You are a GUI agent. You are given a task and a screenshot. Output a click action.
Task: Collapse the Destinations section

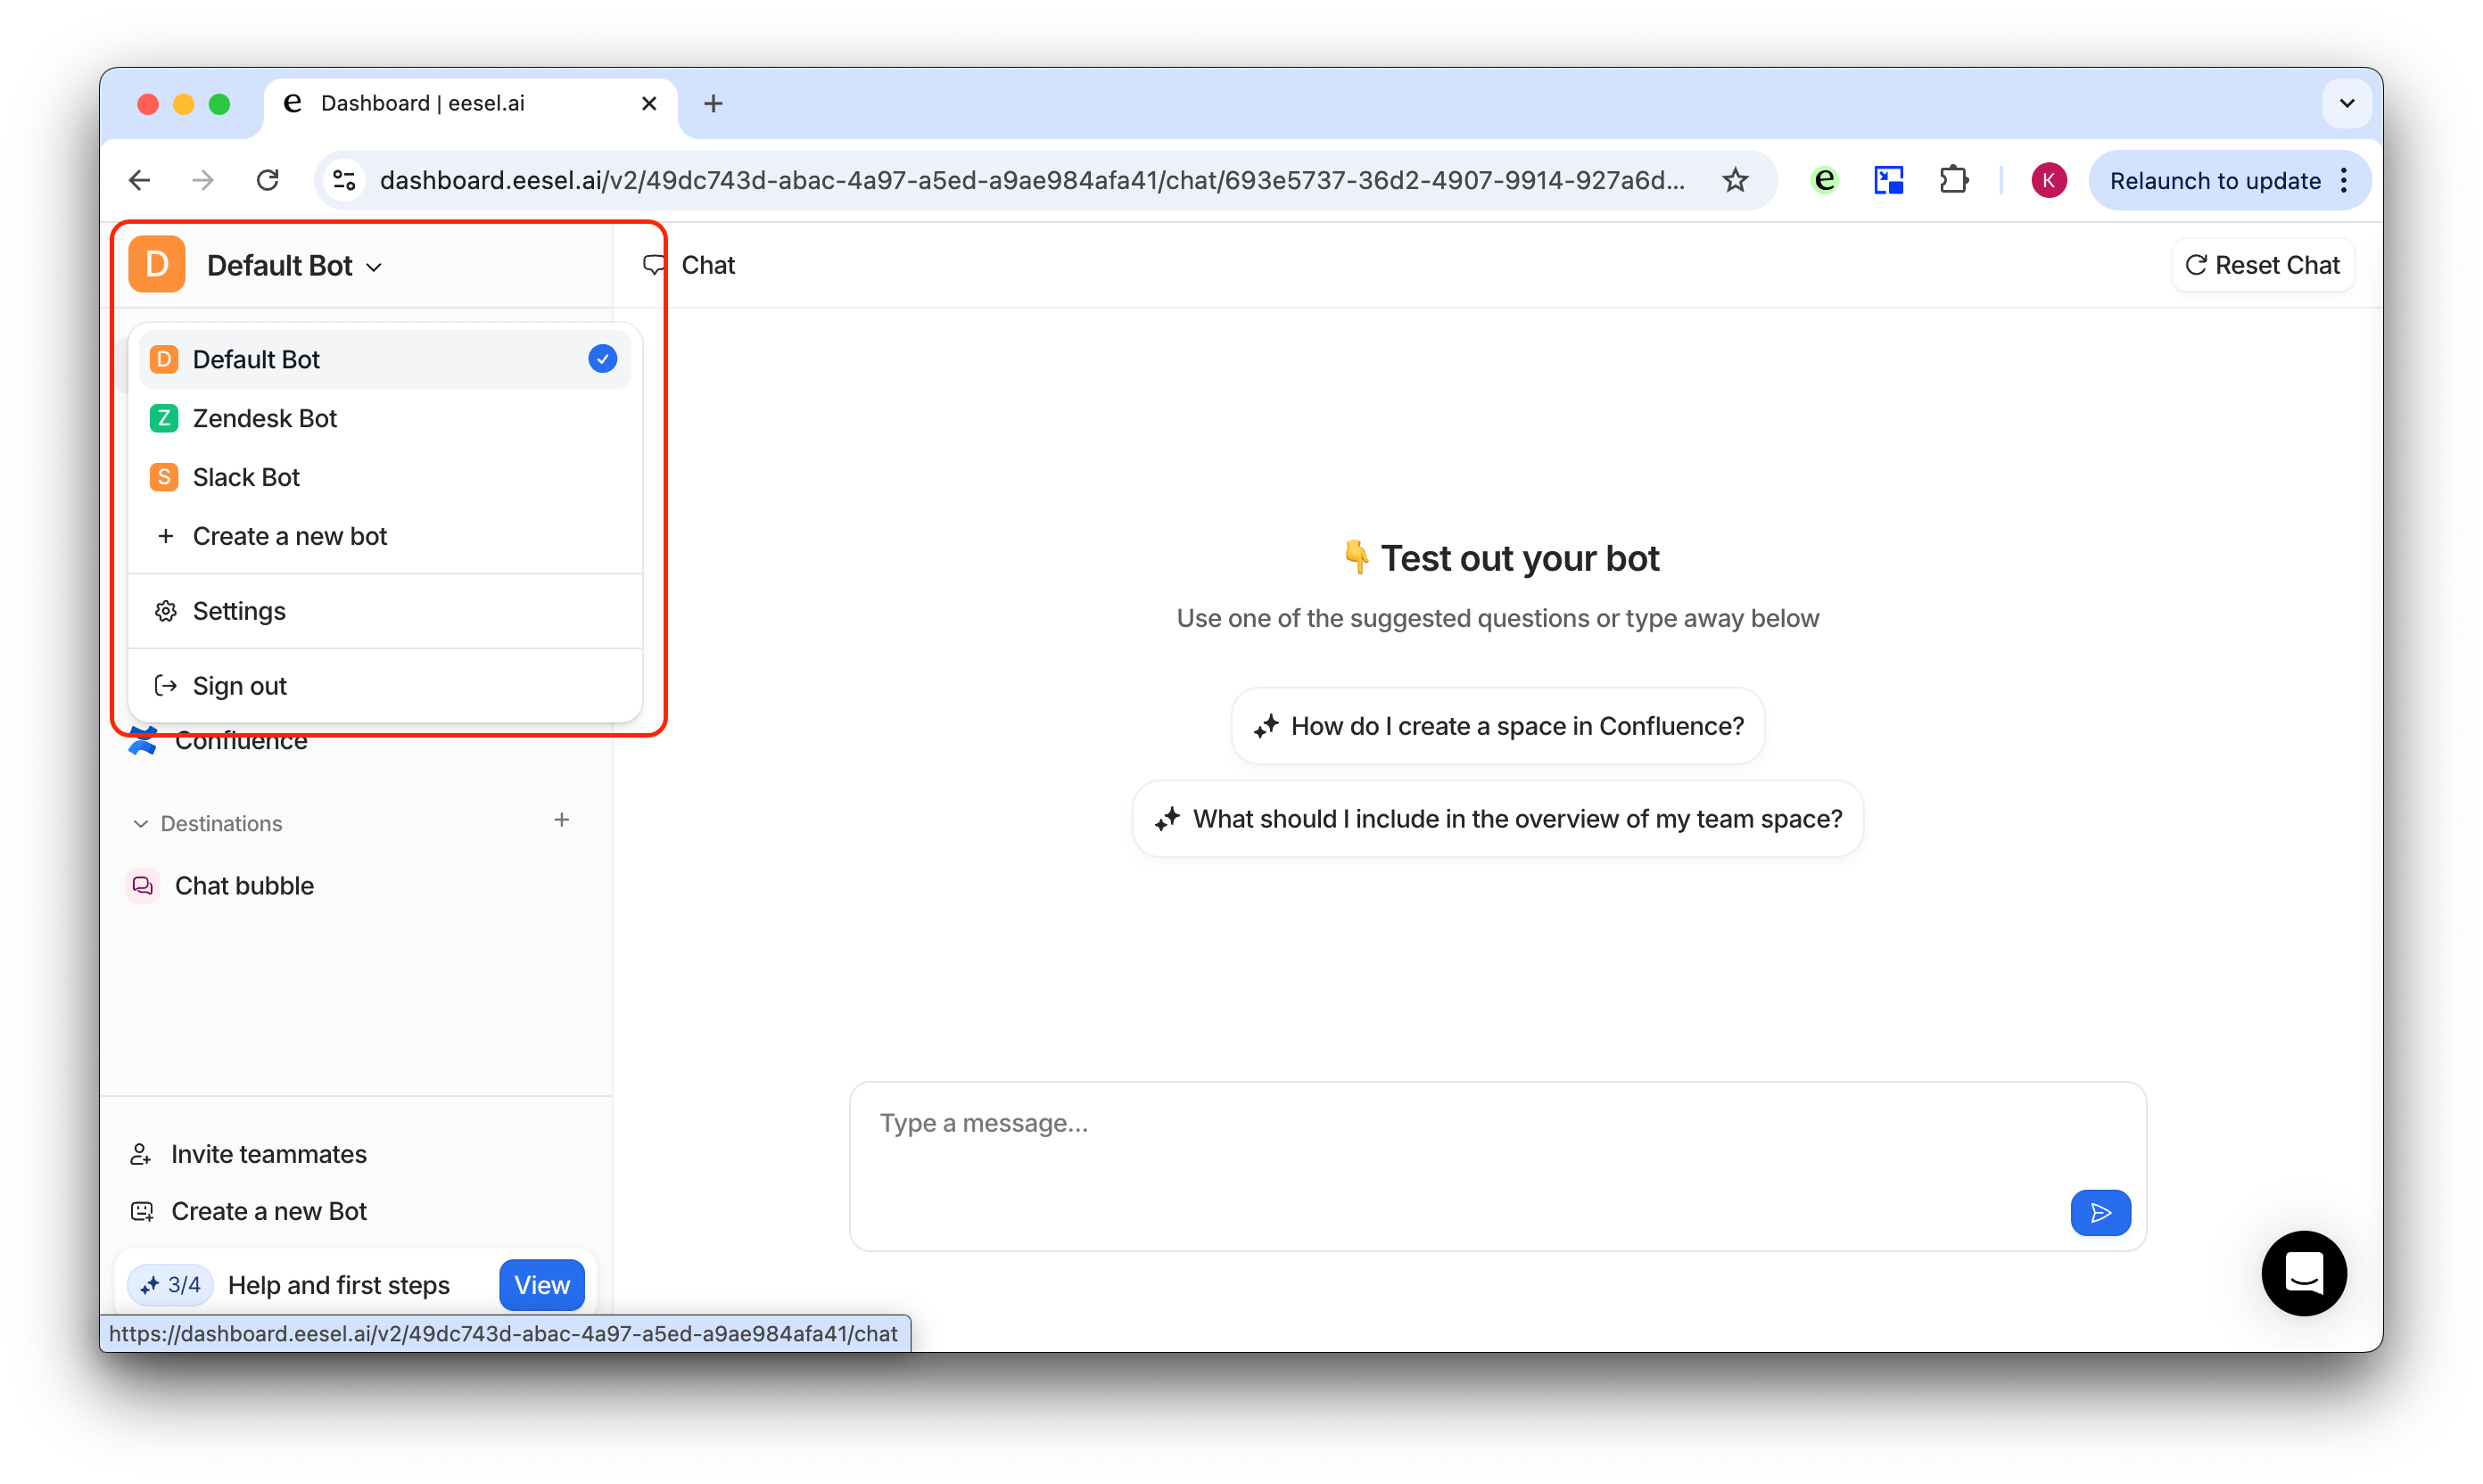[208, 823]
